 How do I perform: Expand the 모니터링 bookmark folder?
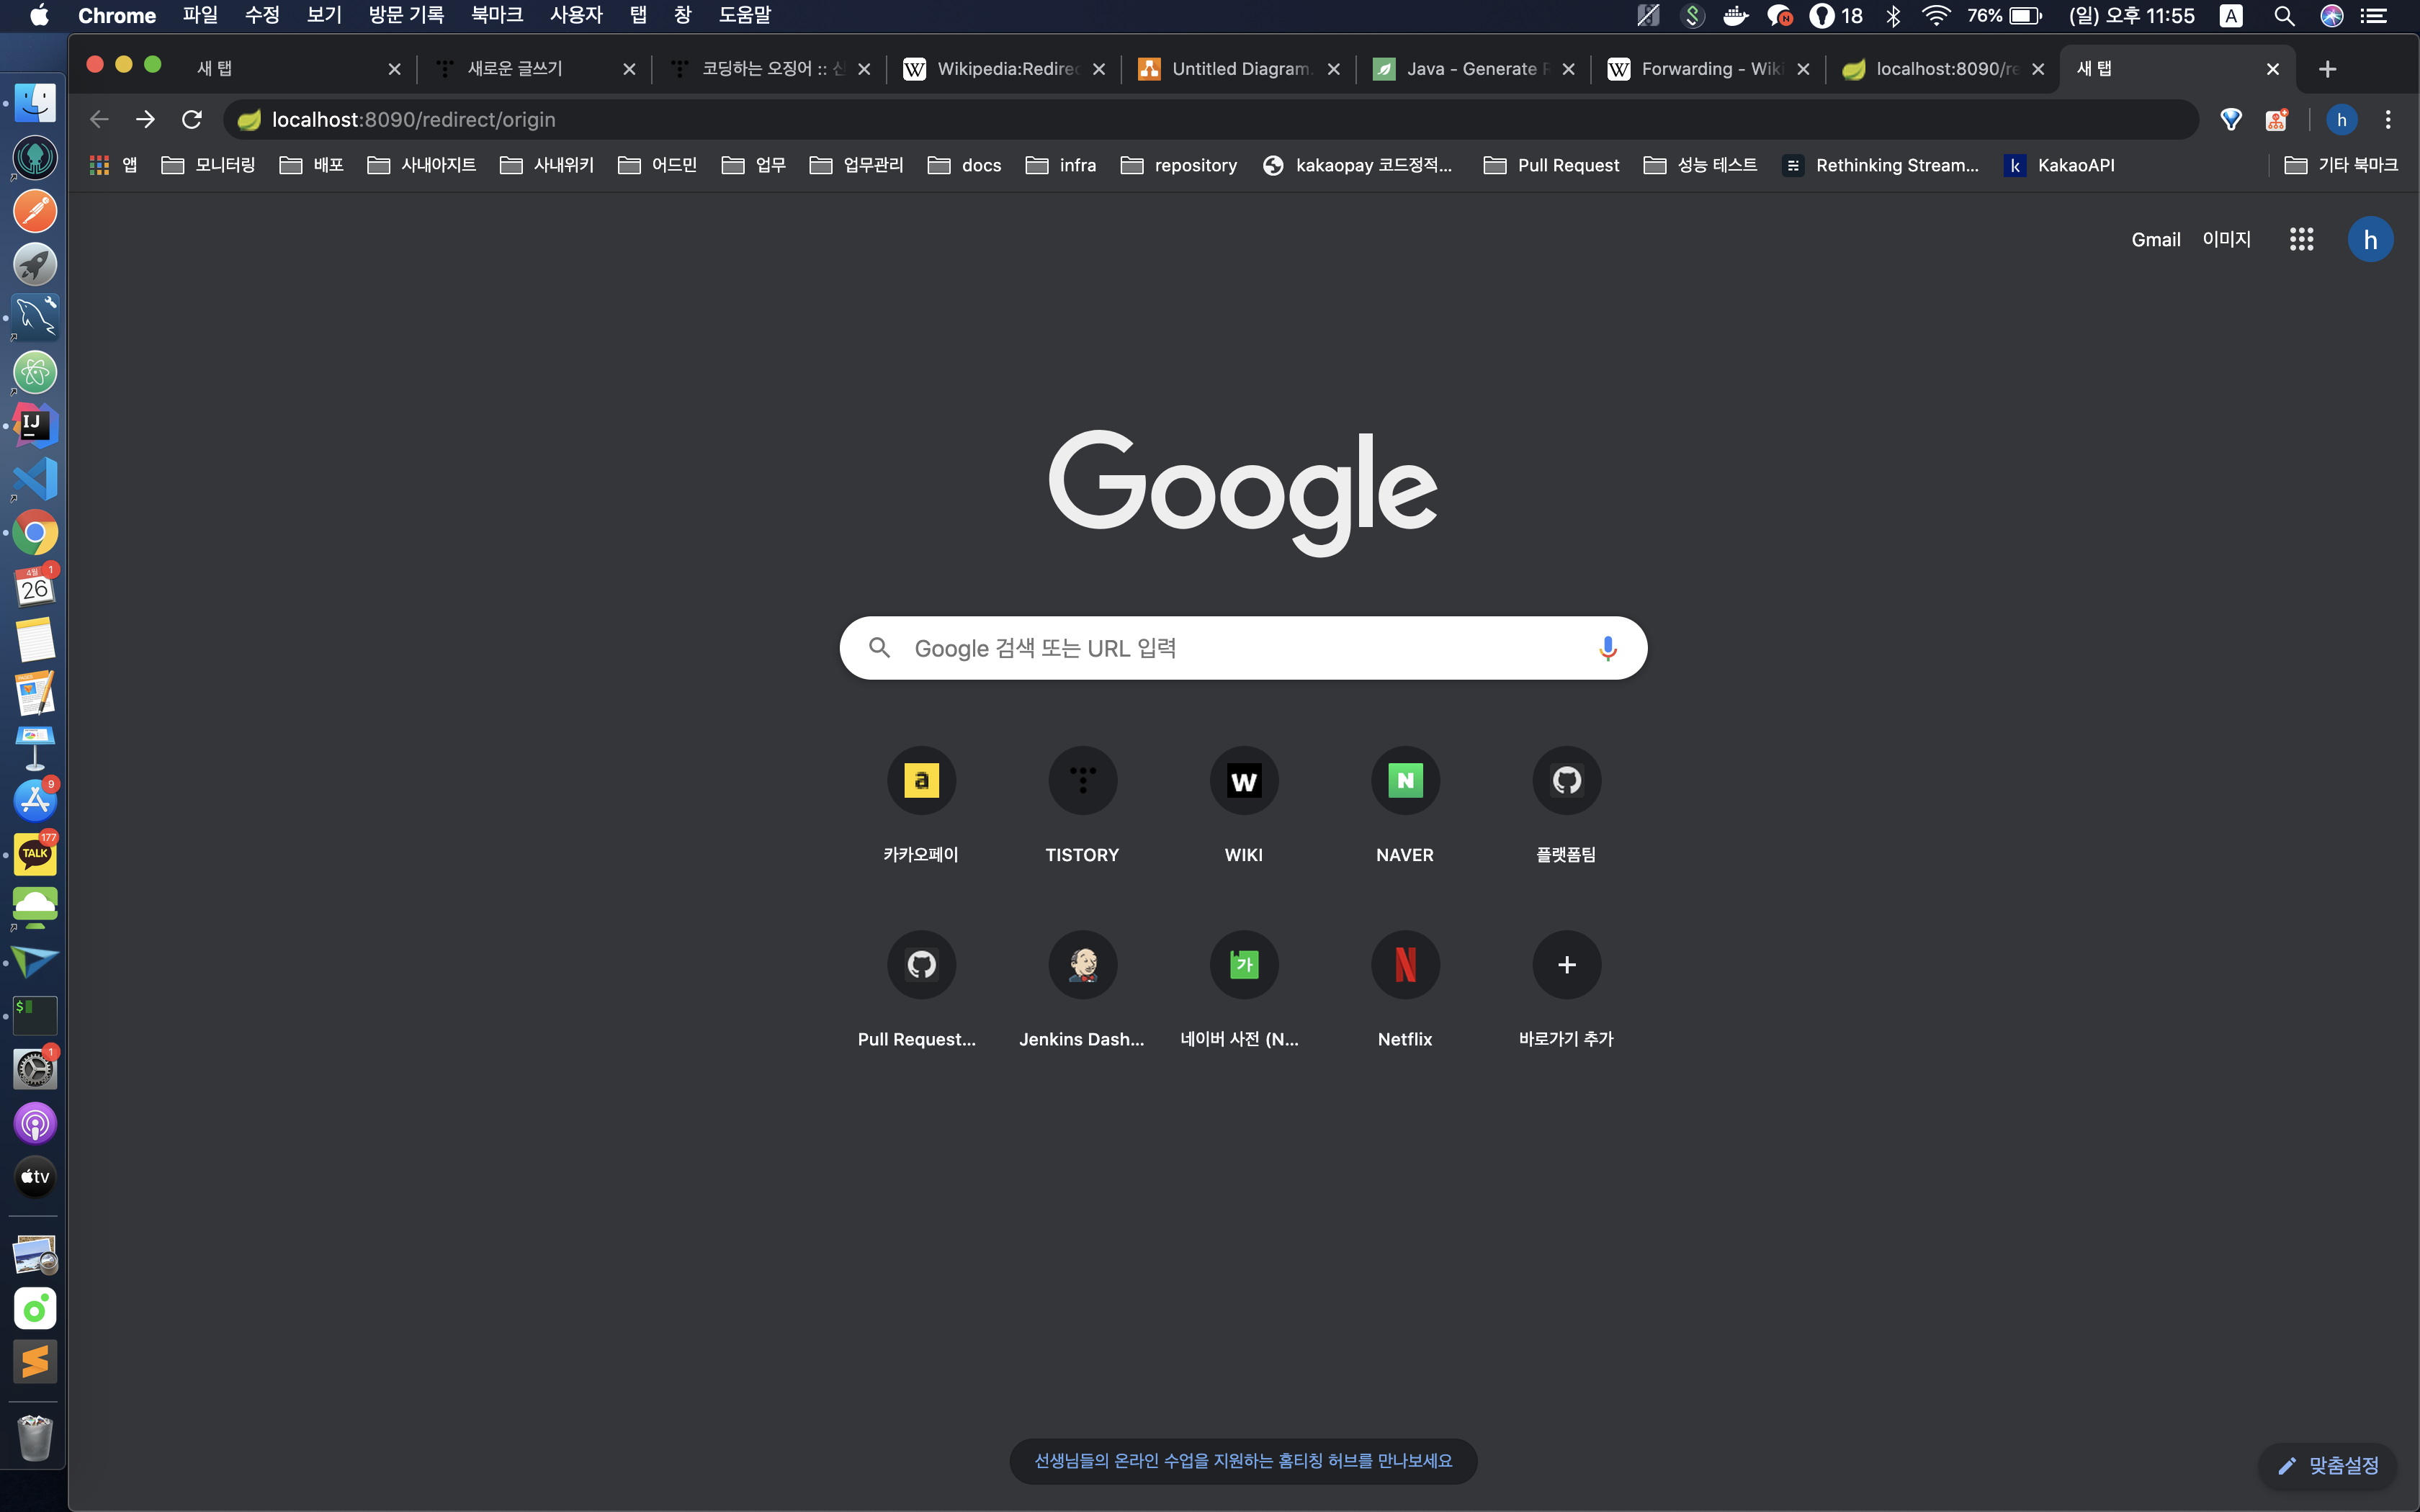coord(209,165)
